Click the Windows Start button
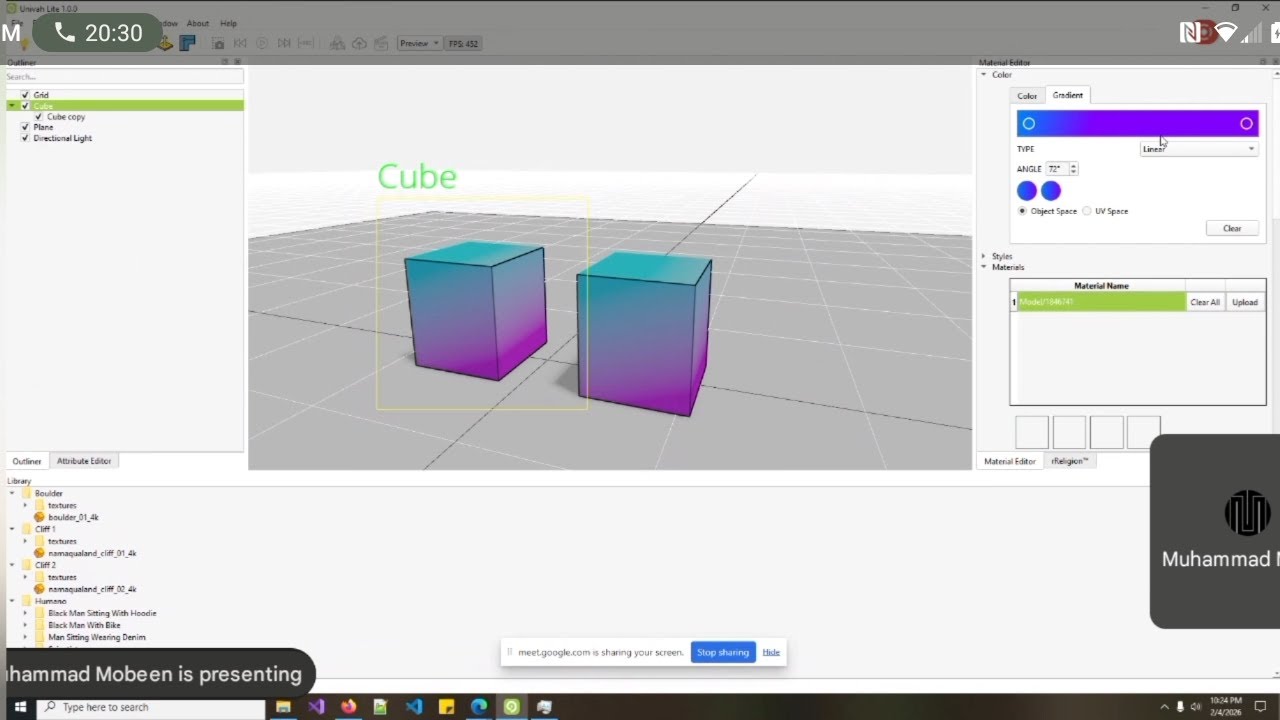 pyautogui.click(x=19, y=707)
